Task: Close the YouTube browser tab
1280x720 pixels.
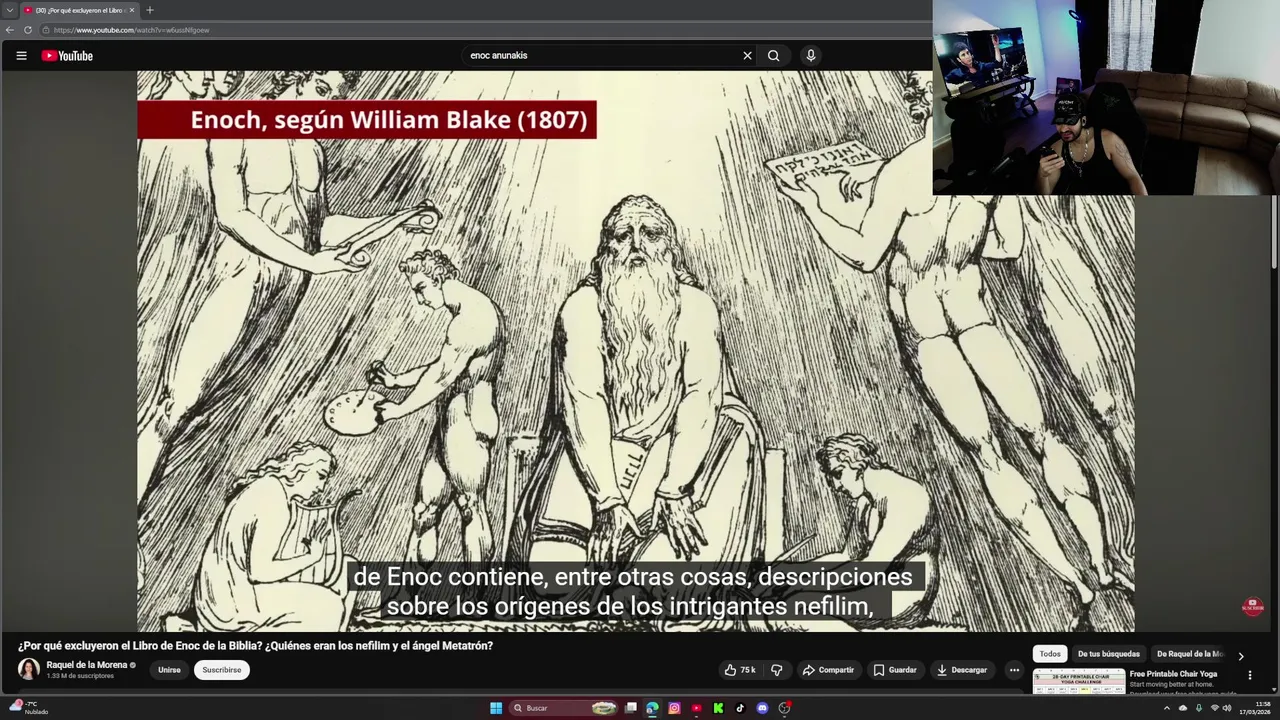Action: click(131, 10)
